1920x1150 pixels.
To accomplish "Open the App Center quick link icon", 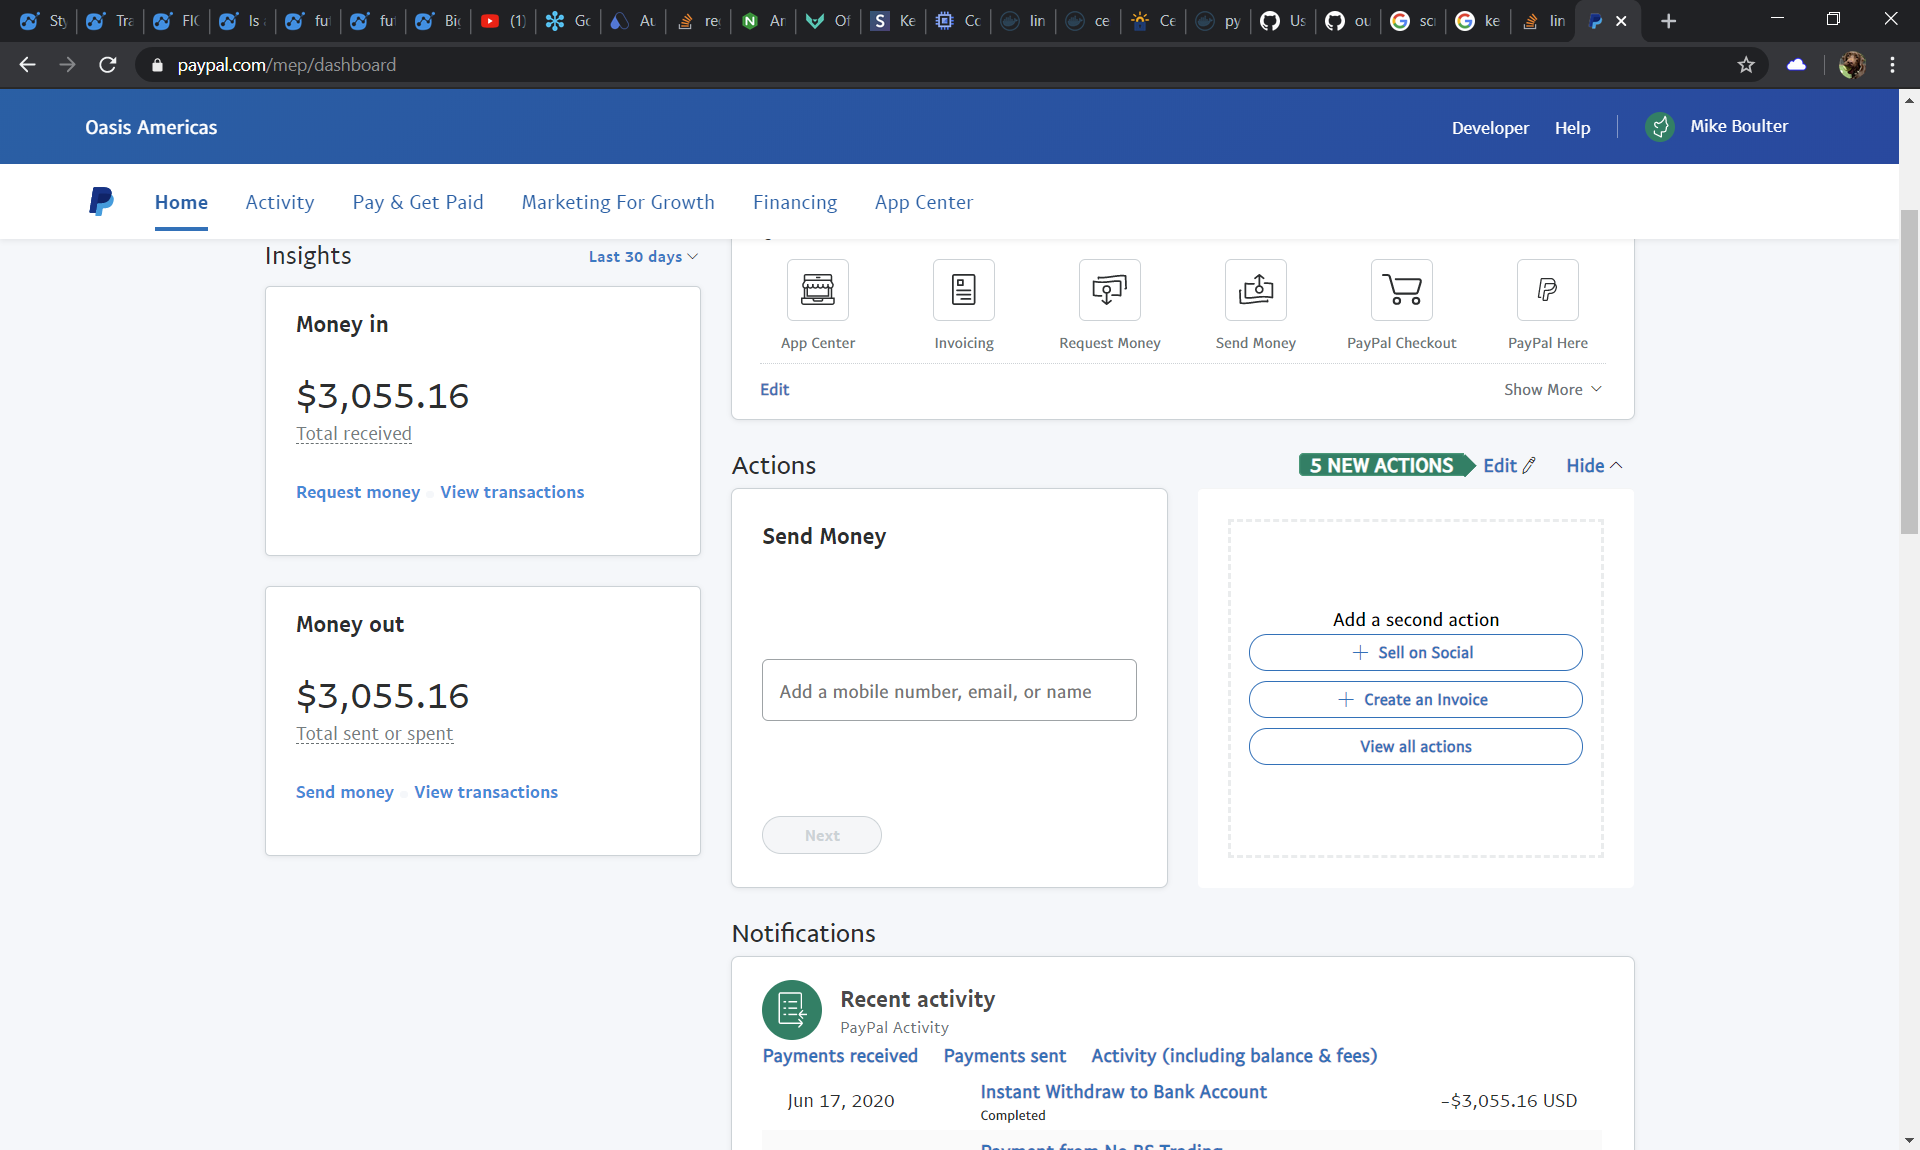I will [818, 290].
